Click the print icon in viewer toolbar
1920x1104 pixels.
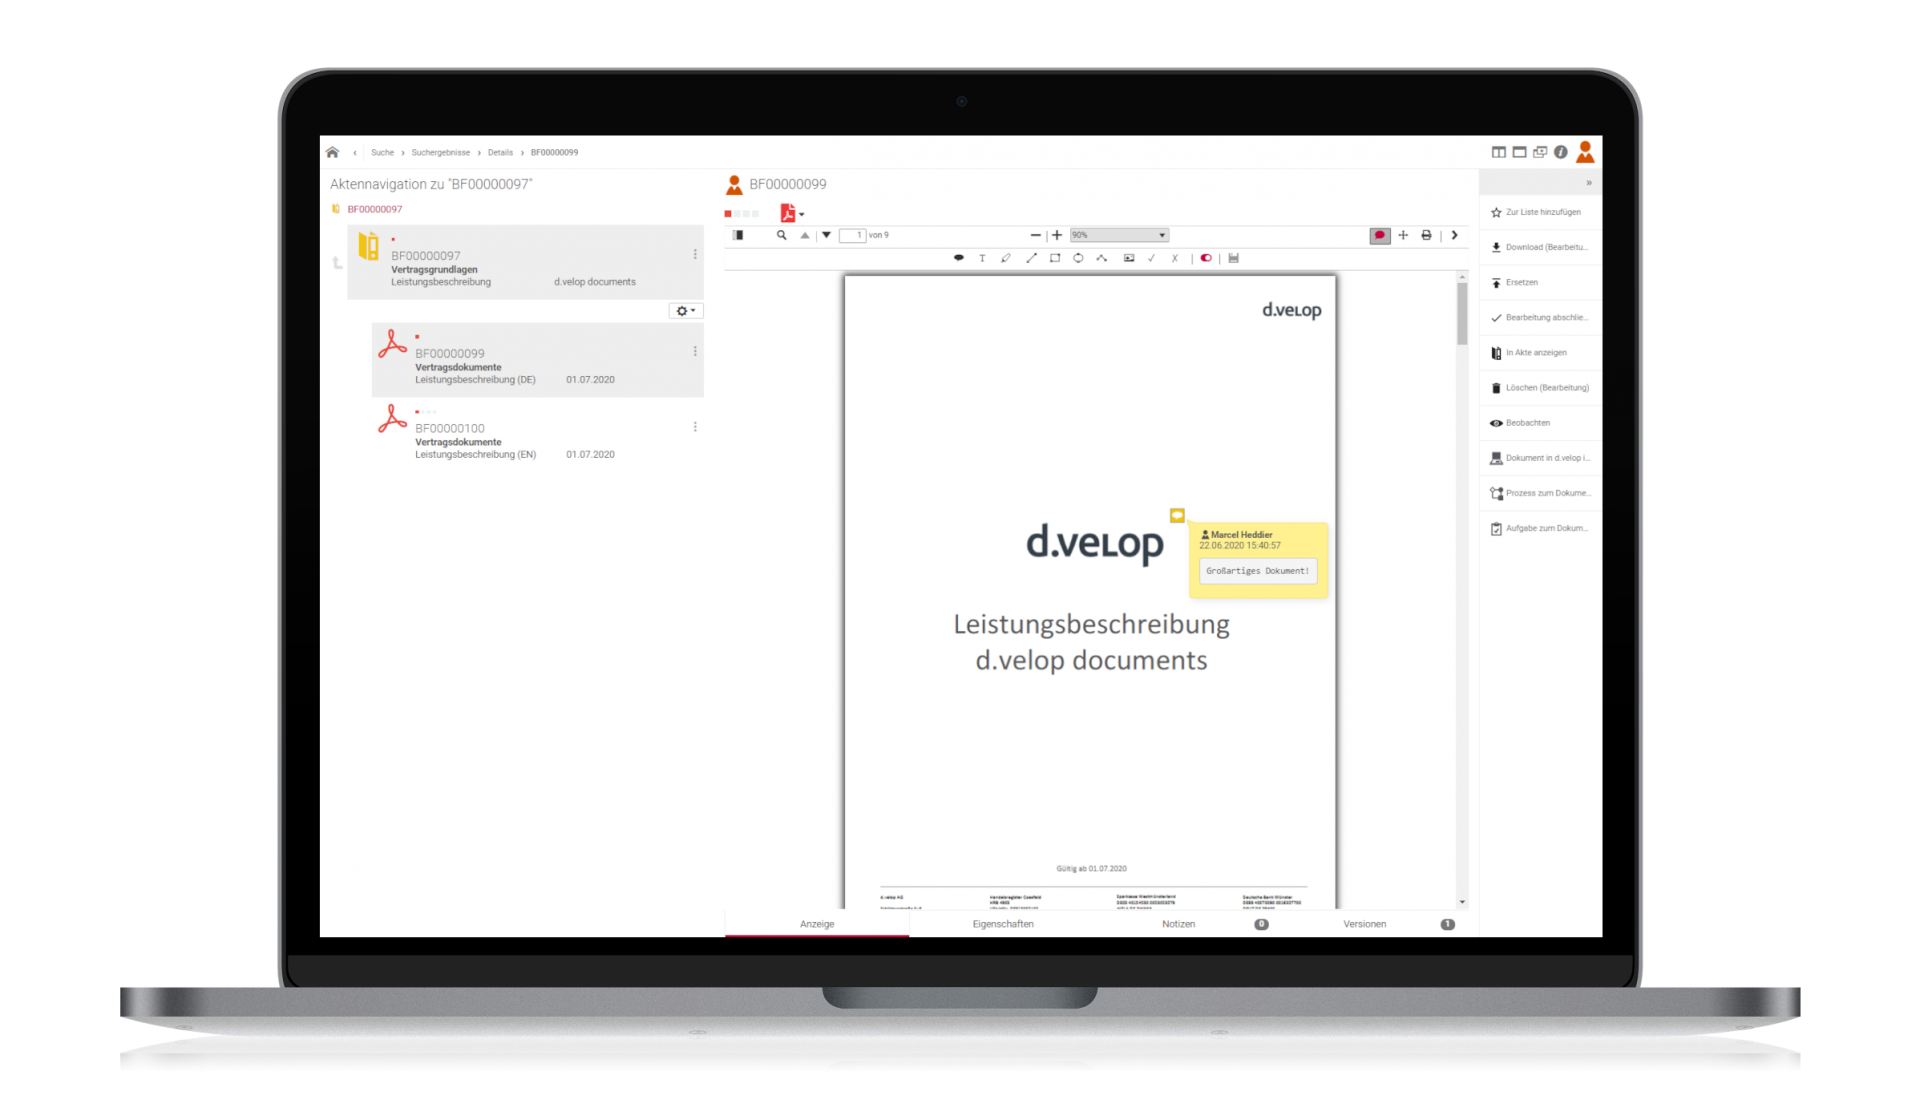pos(1426,235)
